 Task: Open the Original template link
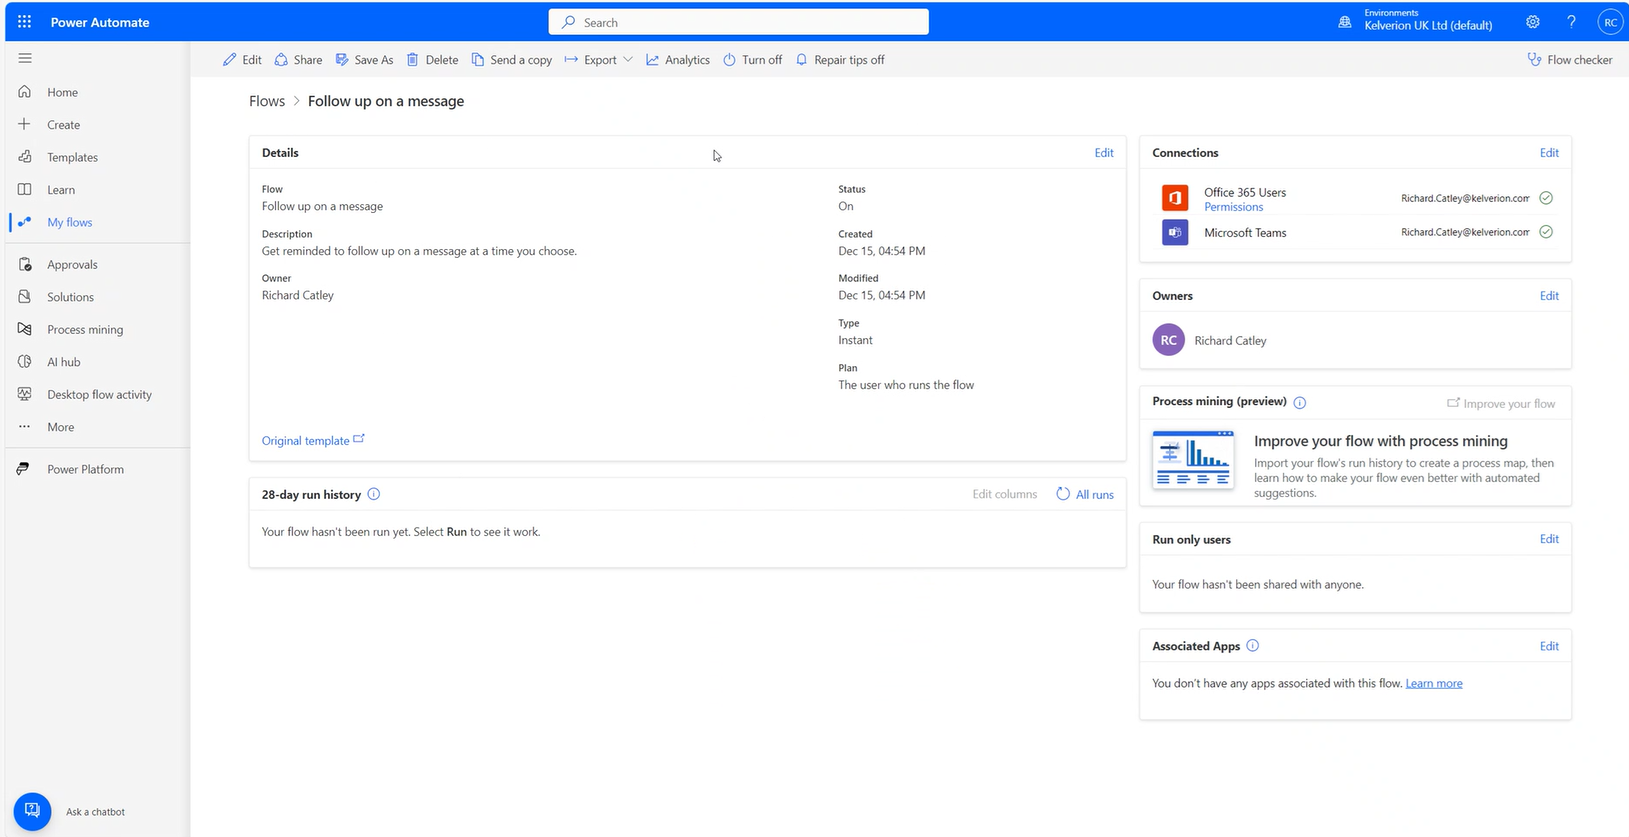click(x=313, y=440)
